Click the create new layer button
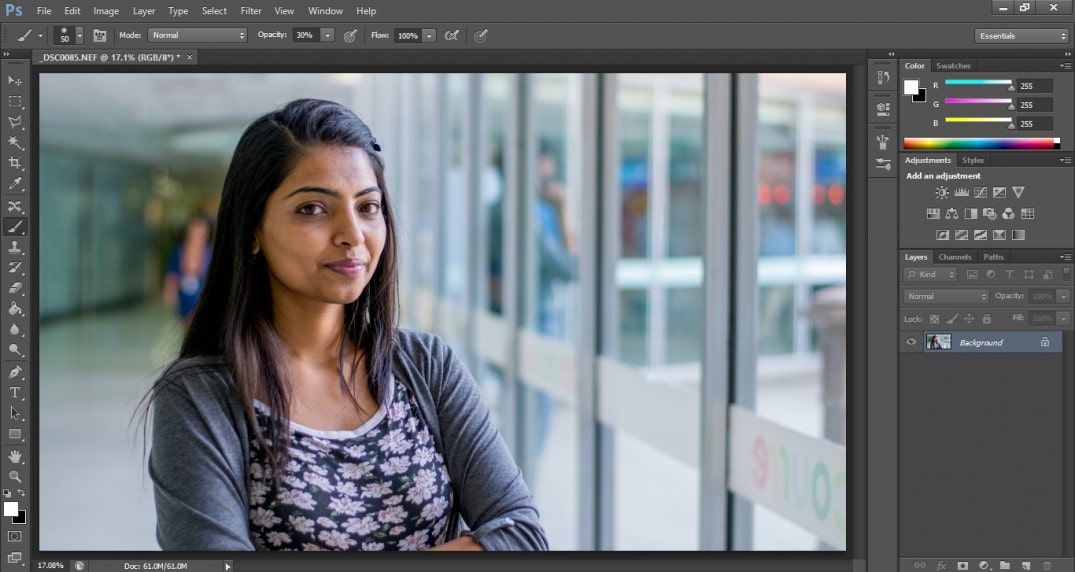Viewport: 1075px width, 572px height. (x=1026, y=565)
